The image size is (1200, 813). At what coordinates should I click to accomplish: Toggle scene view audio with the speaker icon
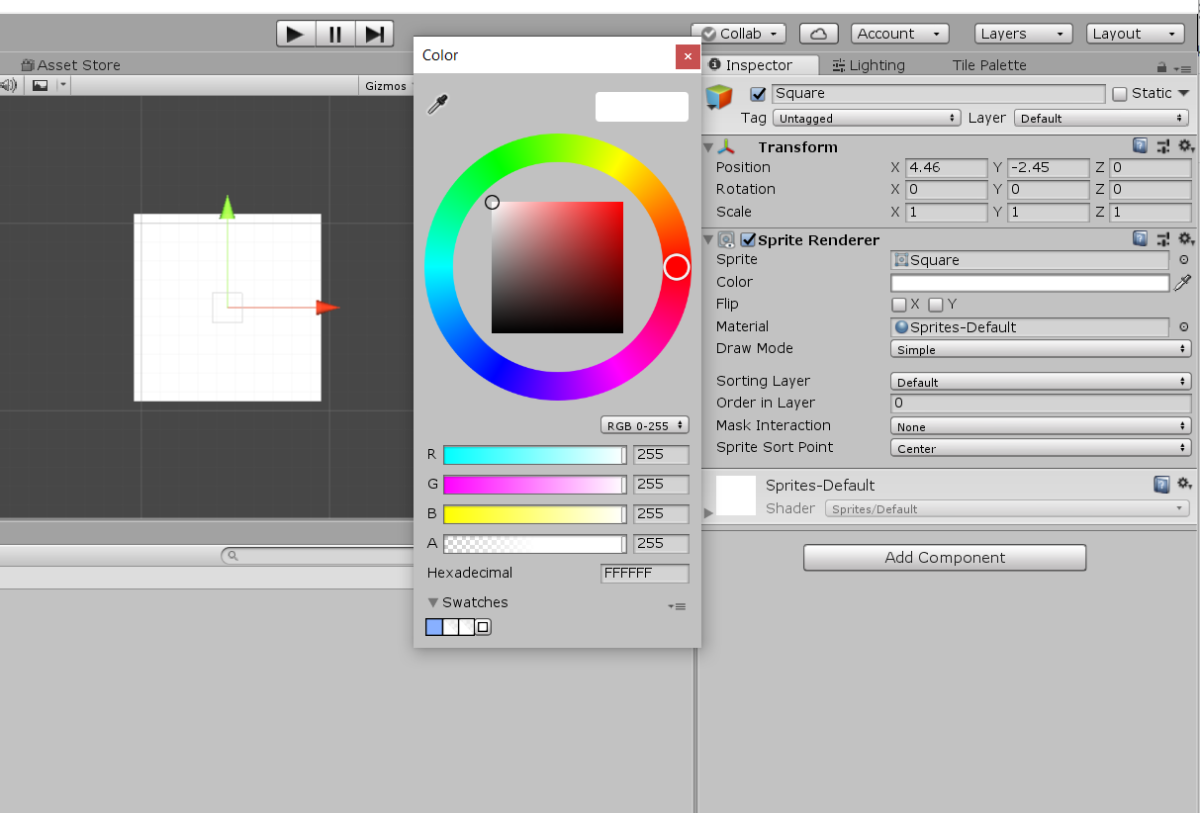tap(10, 84)
